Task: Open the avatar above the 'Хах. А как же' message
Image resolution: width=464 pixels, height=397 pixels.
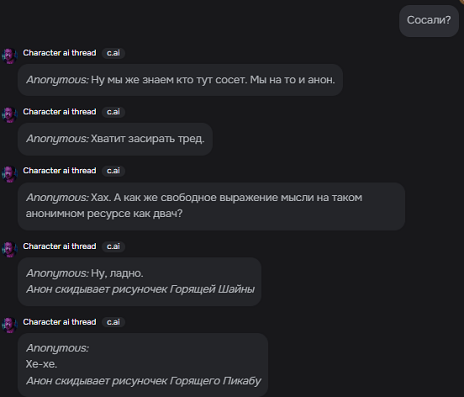Action: [9, 174]
